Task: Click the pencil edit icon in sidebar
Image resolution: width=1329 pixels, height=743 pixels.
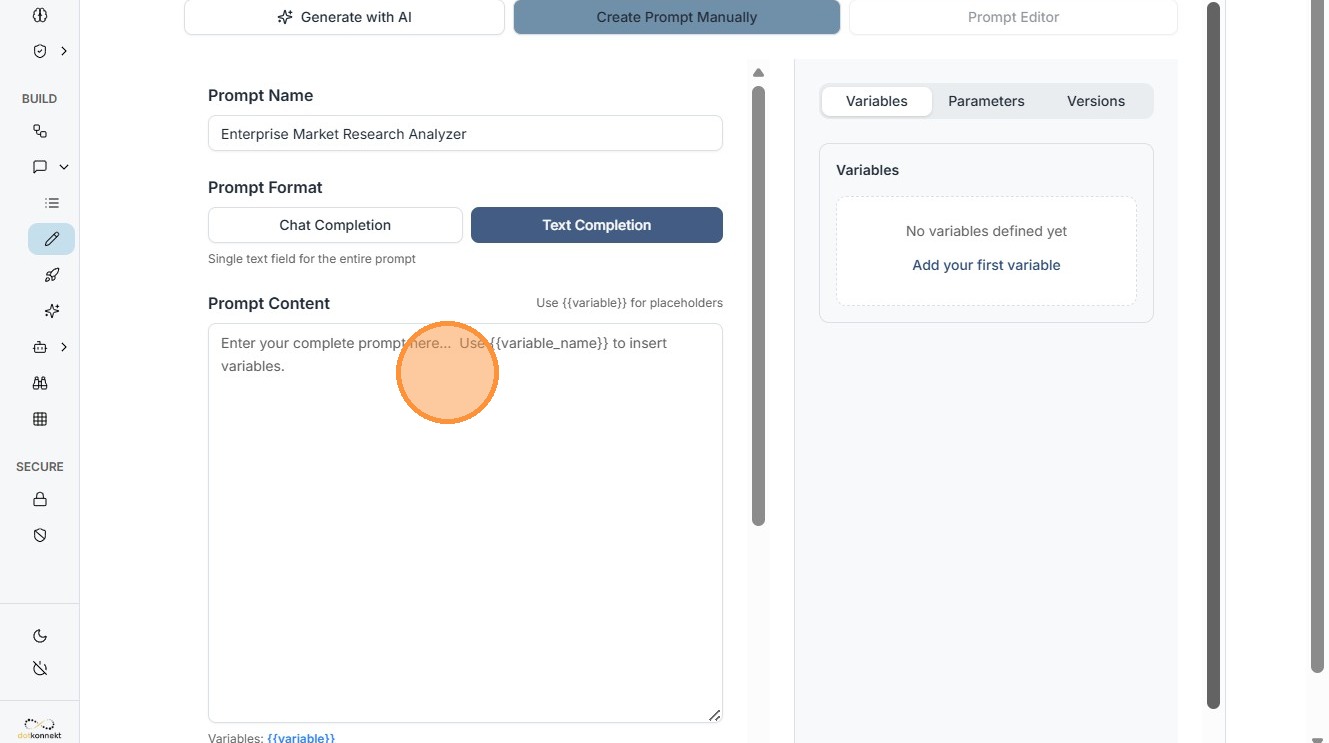Action: (52, 239)
